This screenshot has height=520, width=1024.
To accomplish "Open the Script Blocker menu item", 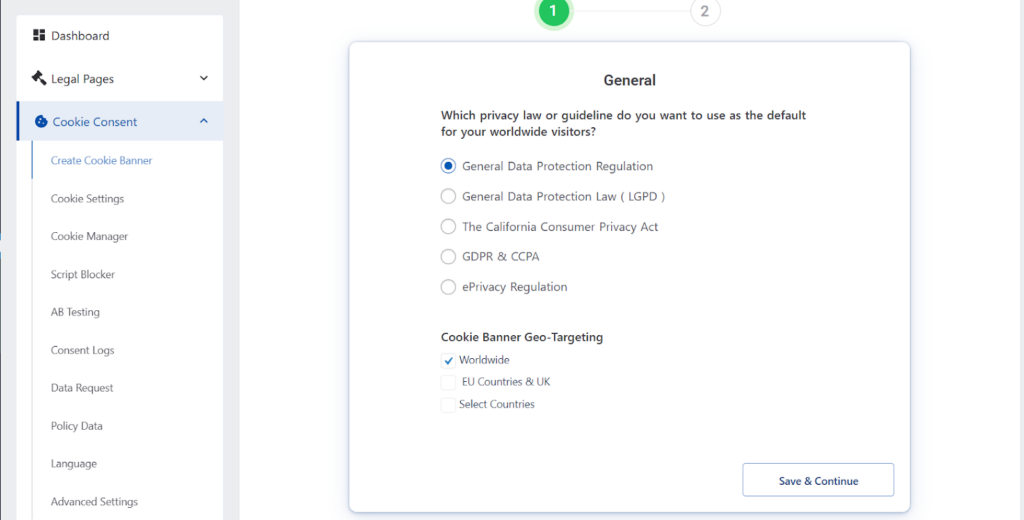I will pyautogui.click(x=83, y=274).
